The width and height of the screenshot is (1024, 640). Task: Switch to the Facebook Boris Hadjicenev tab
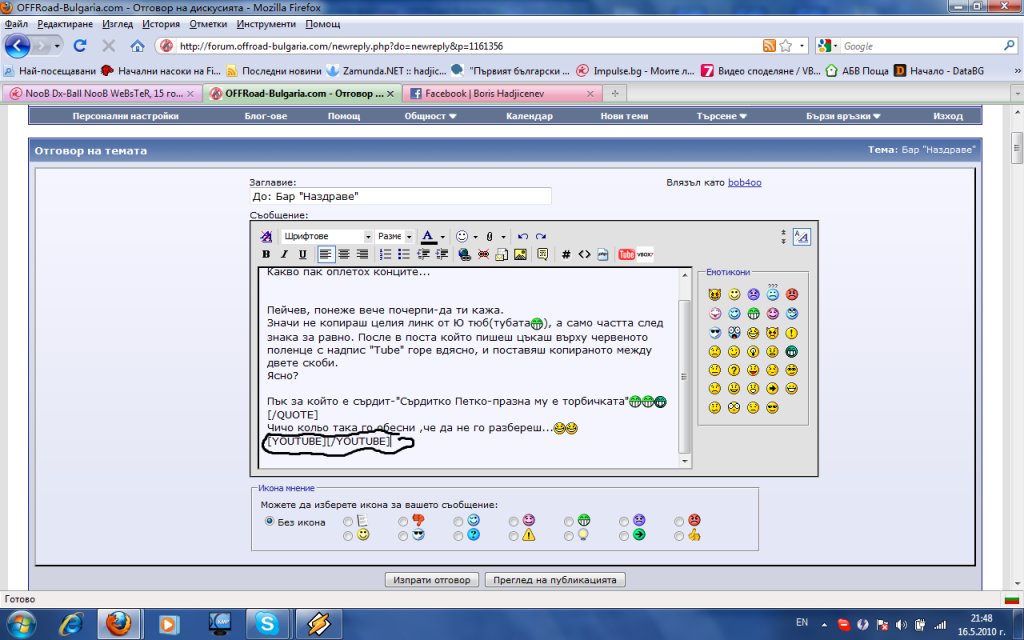point(502,93)
